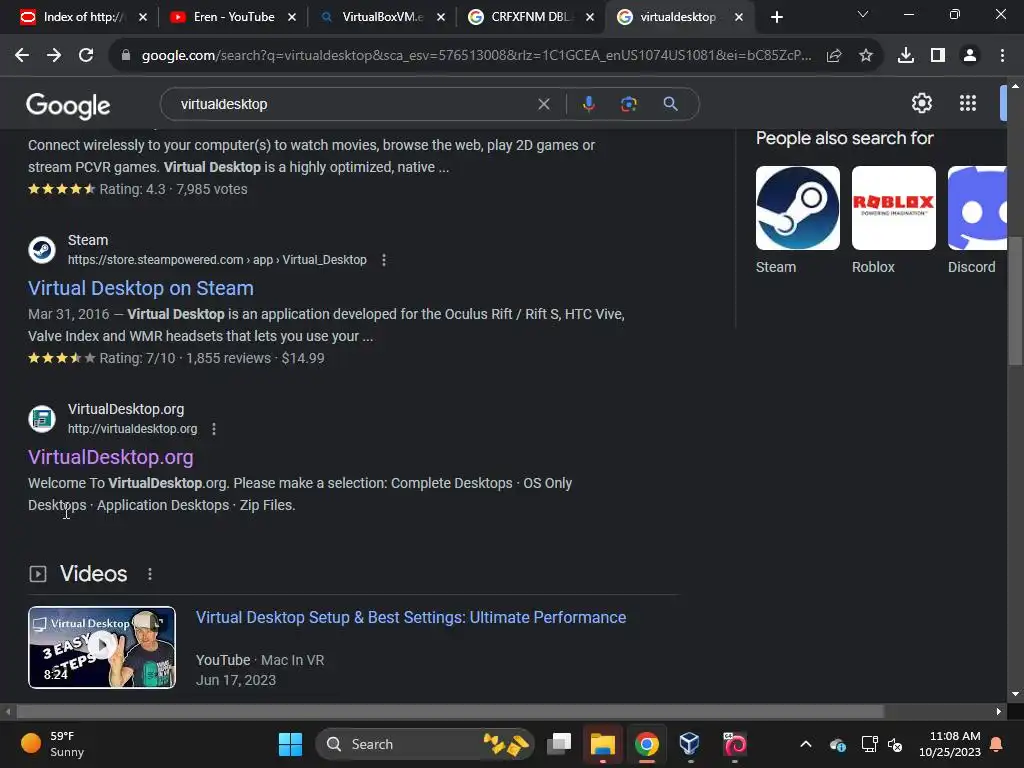Submit search with magnifier icon

click(x=670, y=104)
